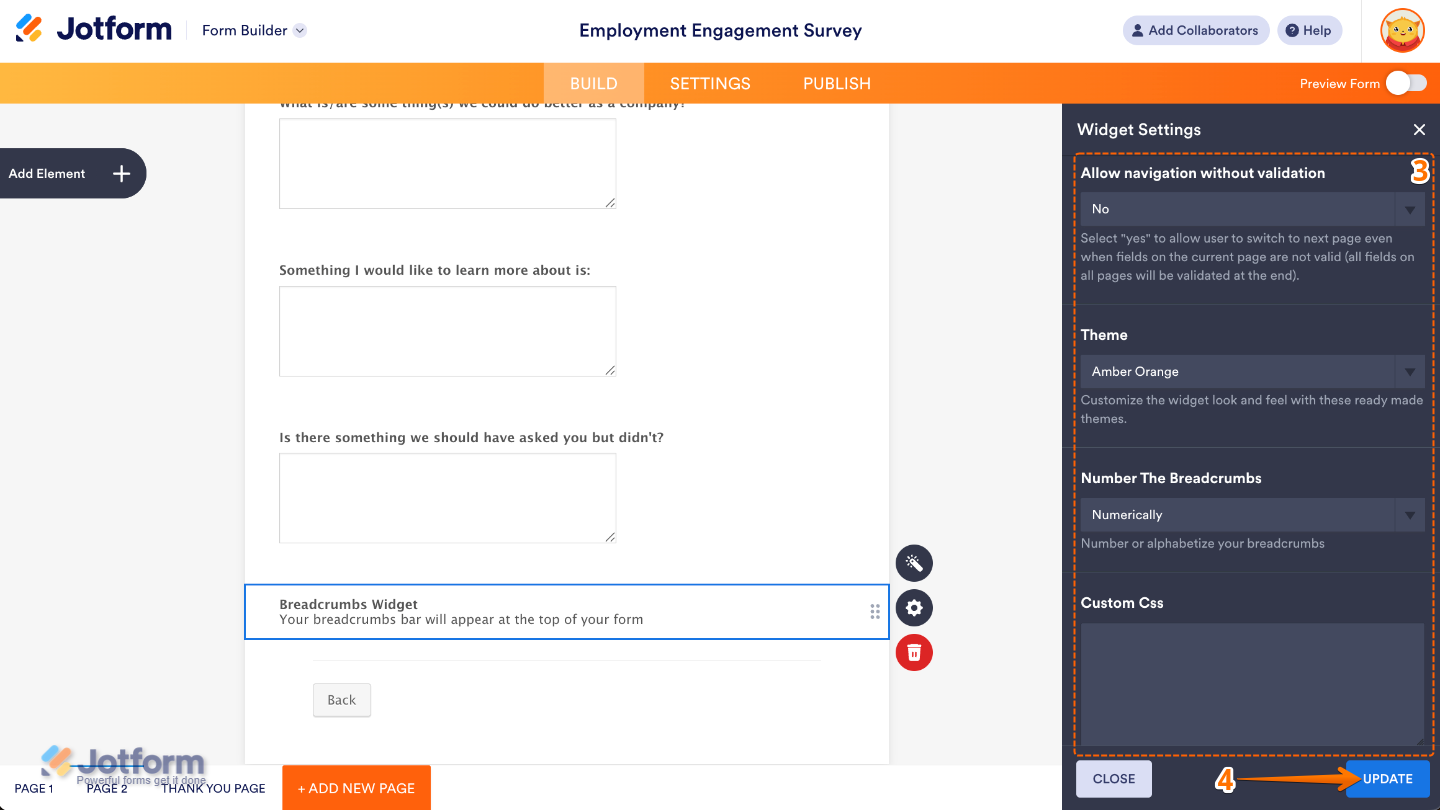
Task: Switch to the SETTINGS tab
Action: click(x=710, y=84)
